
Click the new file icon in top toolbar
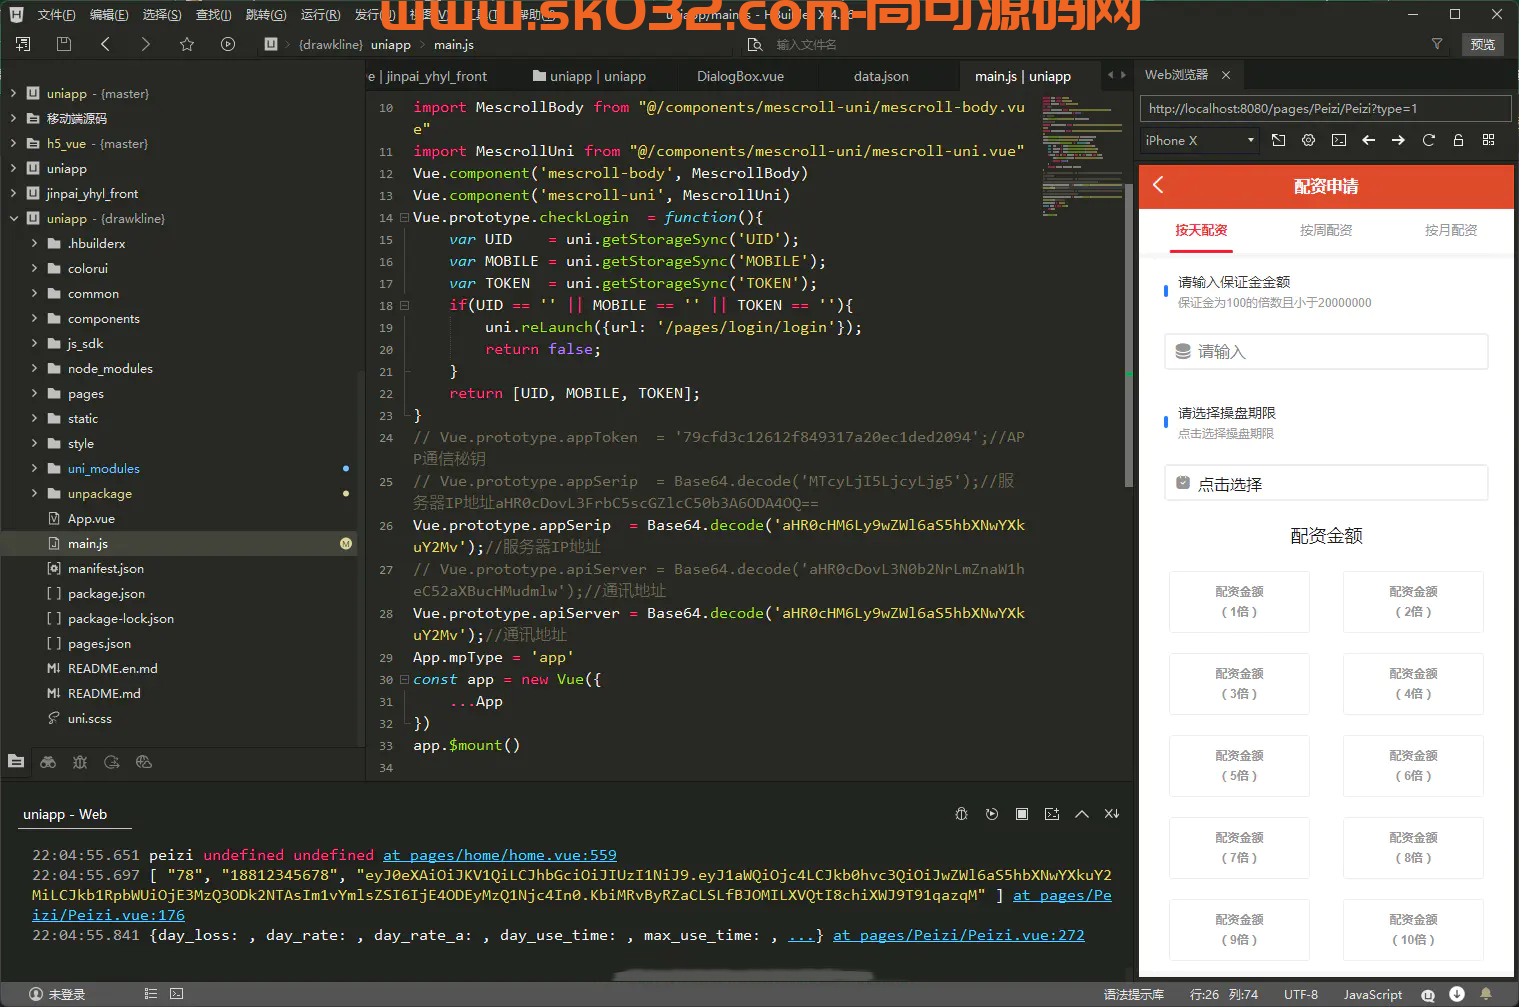[x=23, y=44]
